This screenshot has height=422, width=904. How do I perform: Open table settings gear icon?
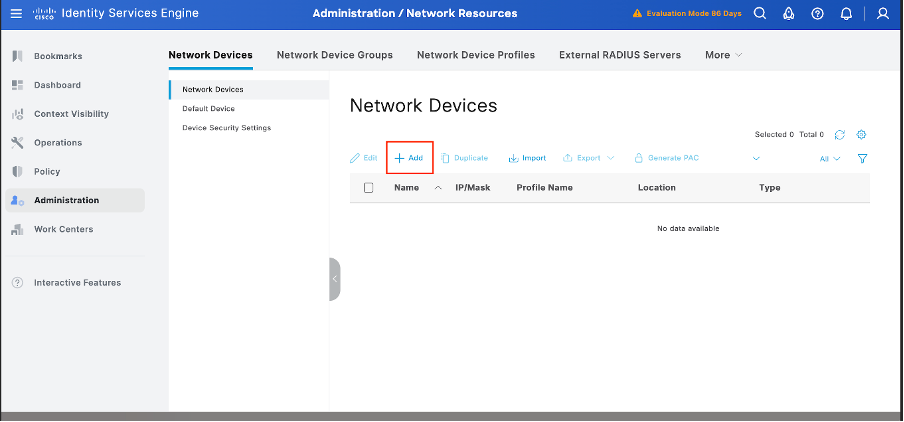(861, 134)
